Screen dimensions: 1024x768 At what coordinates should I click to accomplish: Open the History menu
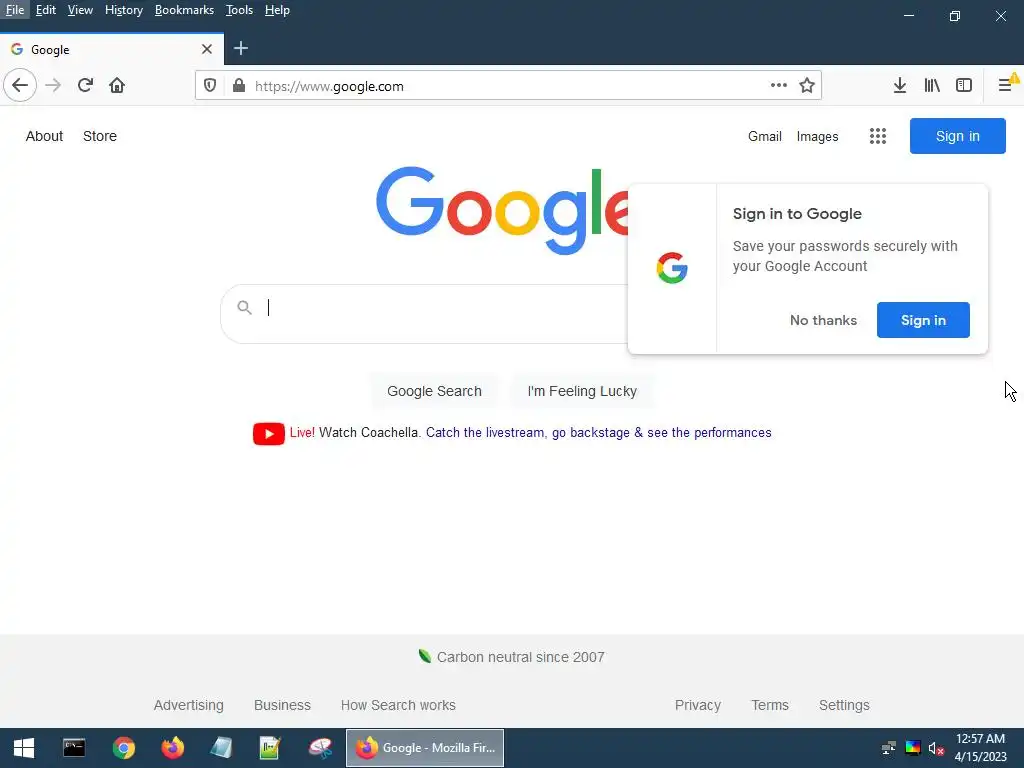tap(123, 10)
